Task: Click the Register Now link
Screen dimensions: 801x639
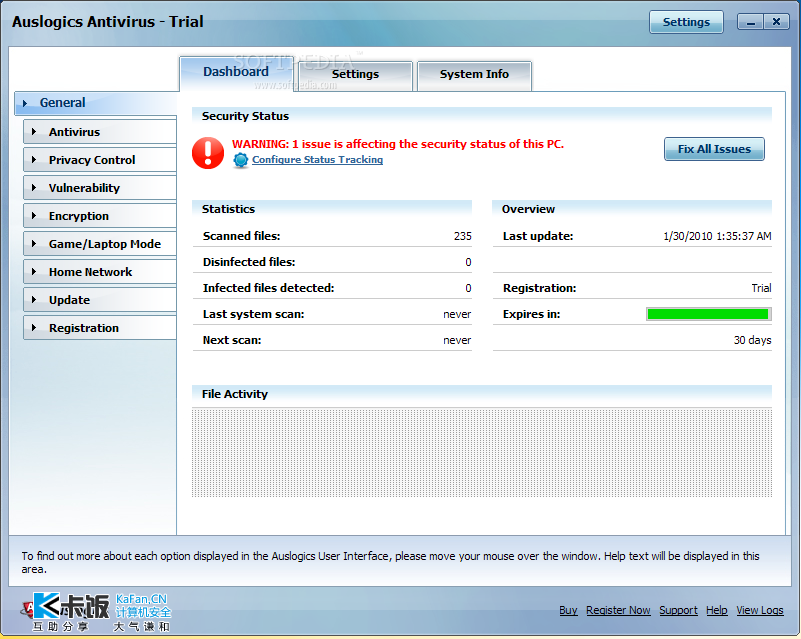Action: 618,610
